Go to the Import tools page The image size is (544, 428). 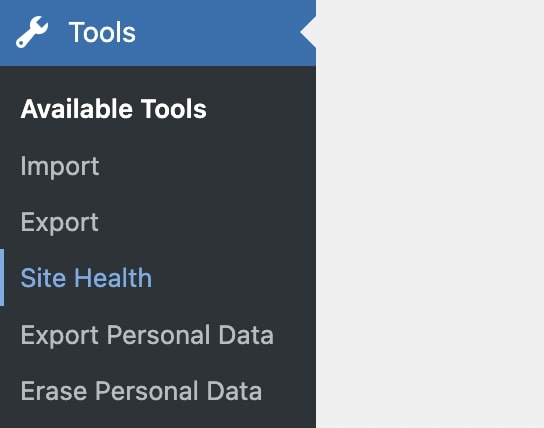(x=60, y=166)
